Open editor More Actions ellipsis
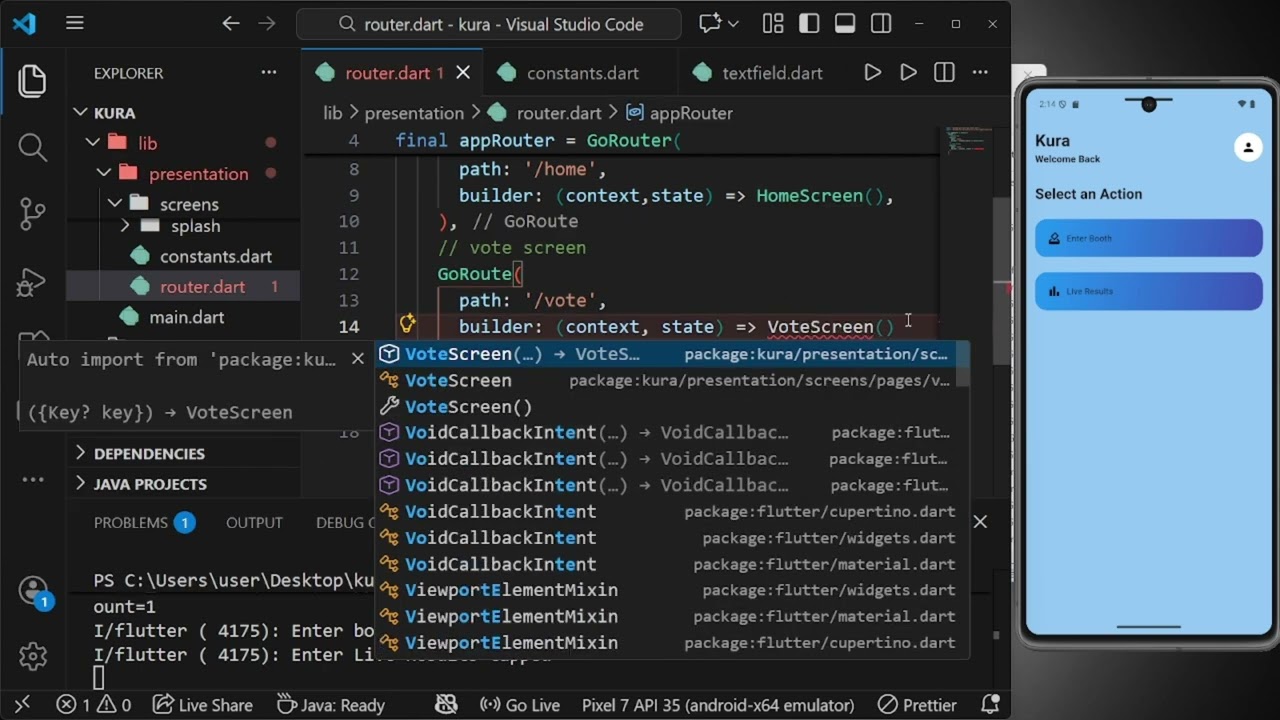Image resolution: width=1280 pixels, height=720 pixels. 980,72
